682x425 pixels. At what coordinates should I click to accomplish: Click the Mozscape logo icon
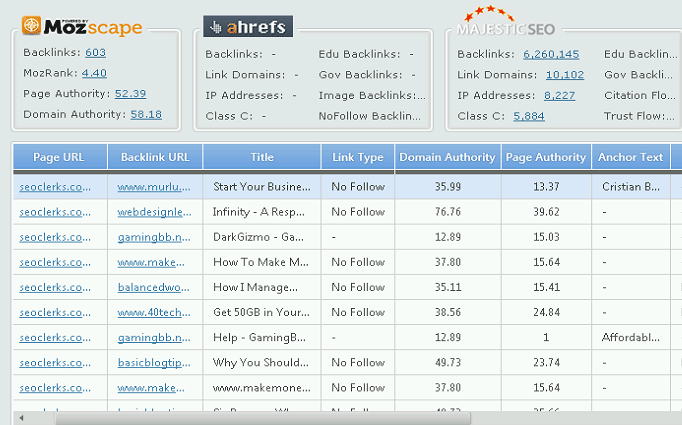pos(31,26)
